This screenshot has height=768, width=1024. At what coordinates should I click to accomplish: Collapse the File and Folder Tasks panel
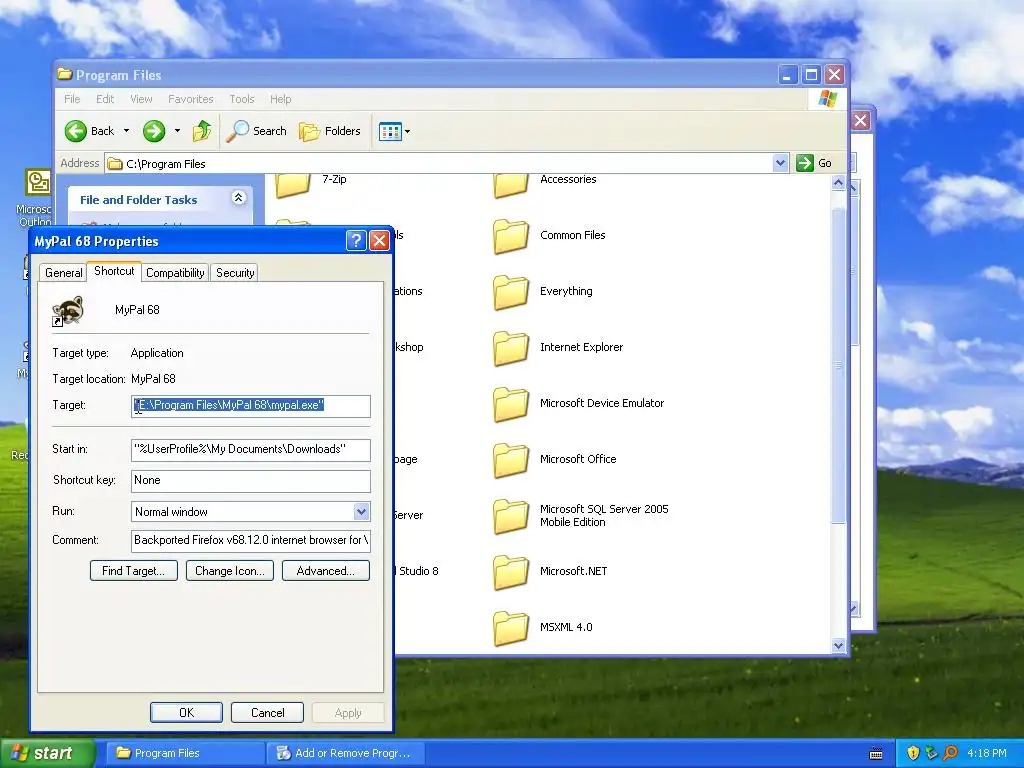click(238, 198)
